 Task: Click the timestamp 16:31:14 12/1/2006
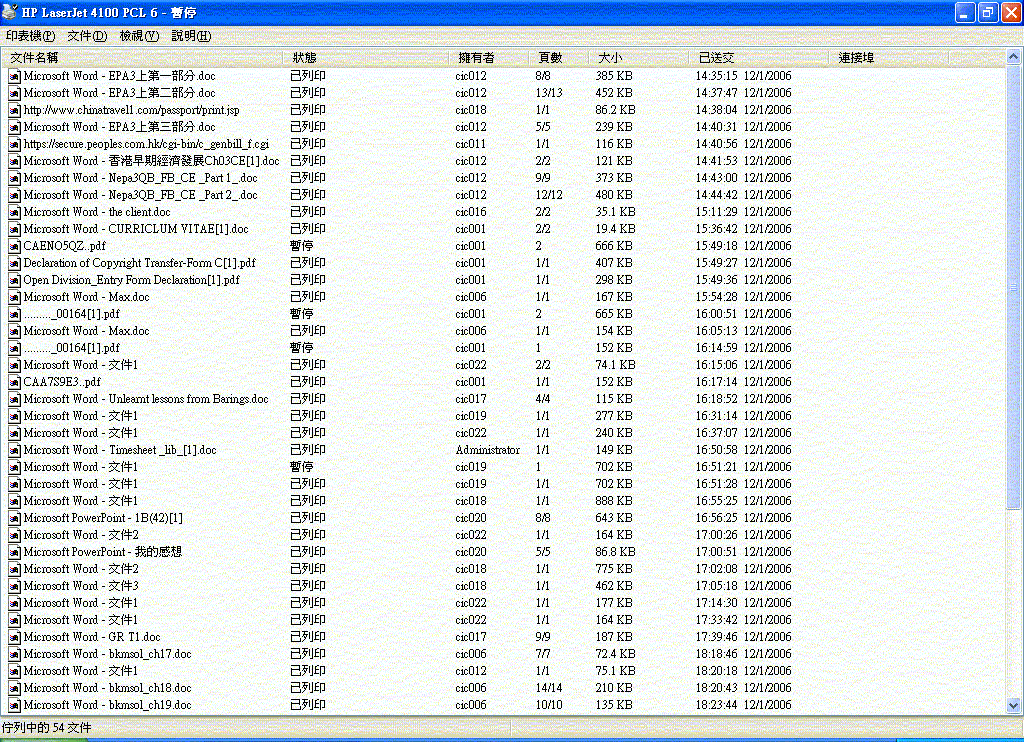tap(743, 416)
